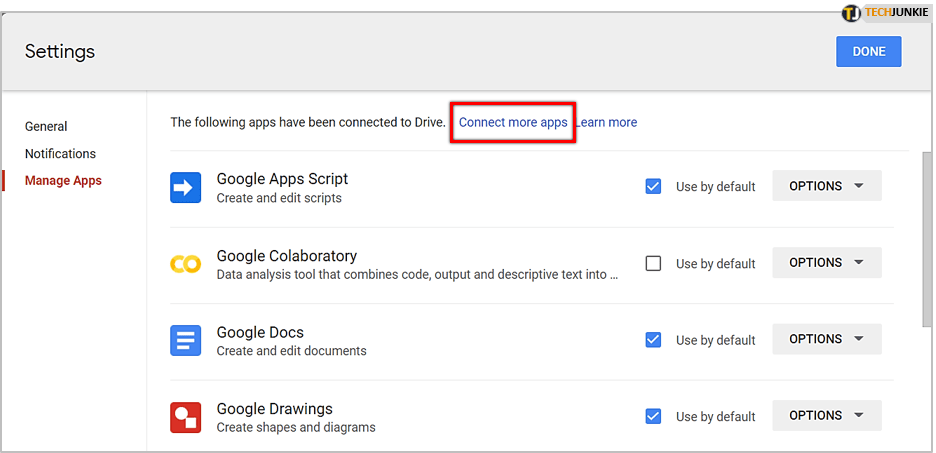
Task: Click the Google Docs icon
Action: (x=186, y=340)
